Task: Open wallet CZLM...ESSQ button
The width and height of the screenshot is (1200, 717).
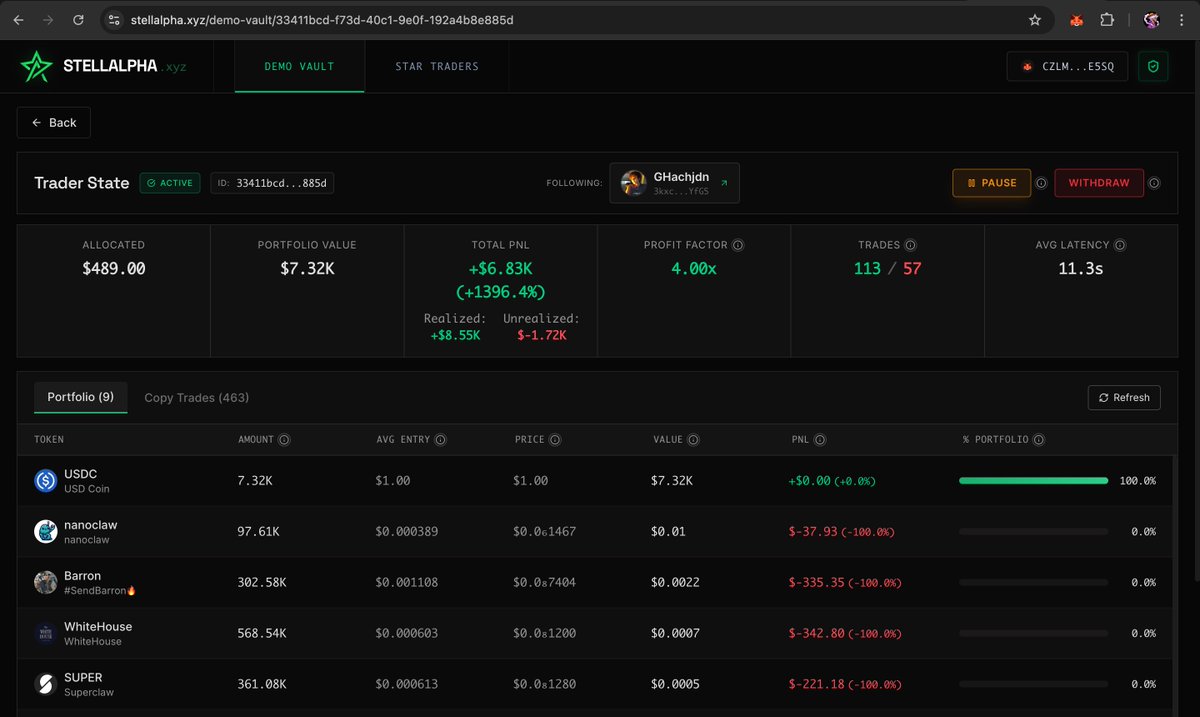Action: point(1068,67)
